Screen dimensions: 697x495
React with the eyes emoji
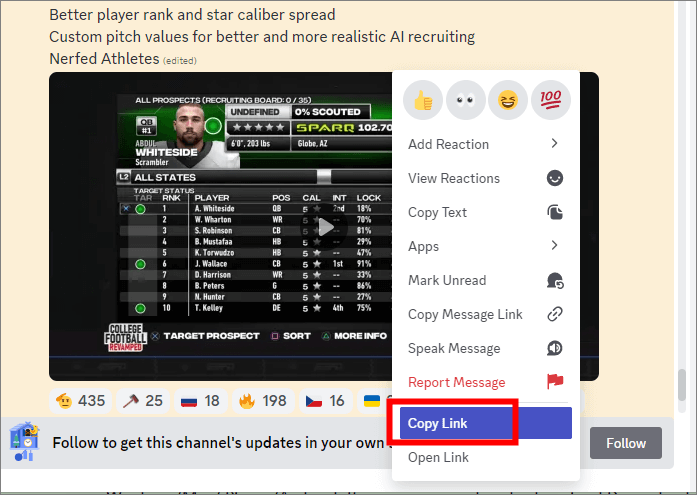tap(465, 99)
